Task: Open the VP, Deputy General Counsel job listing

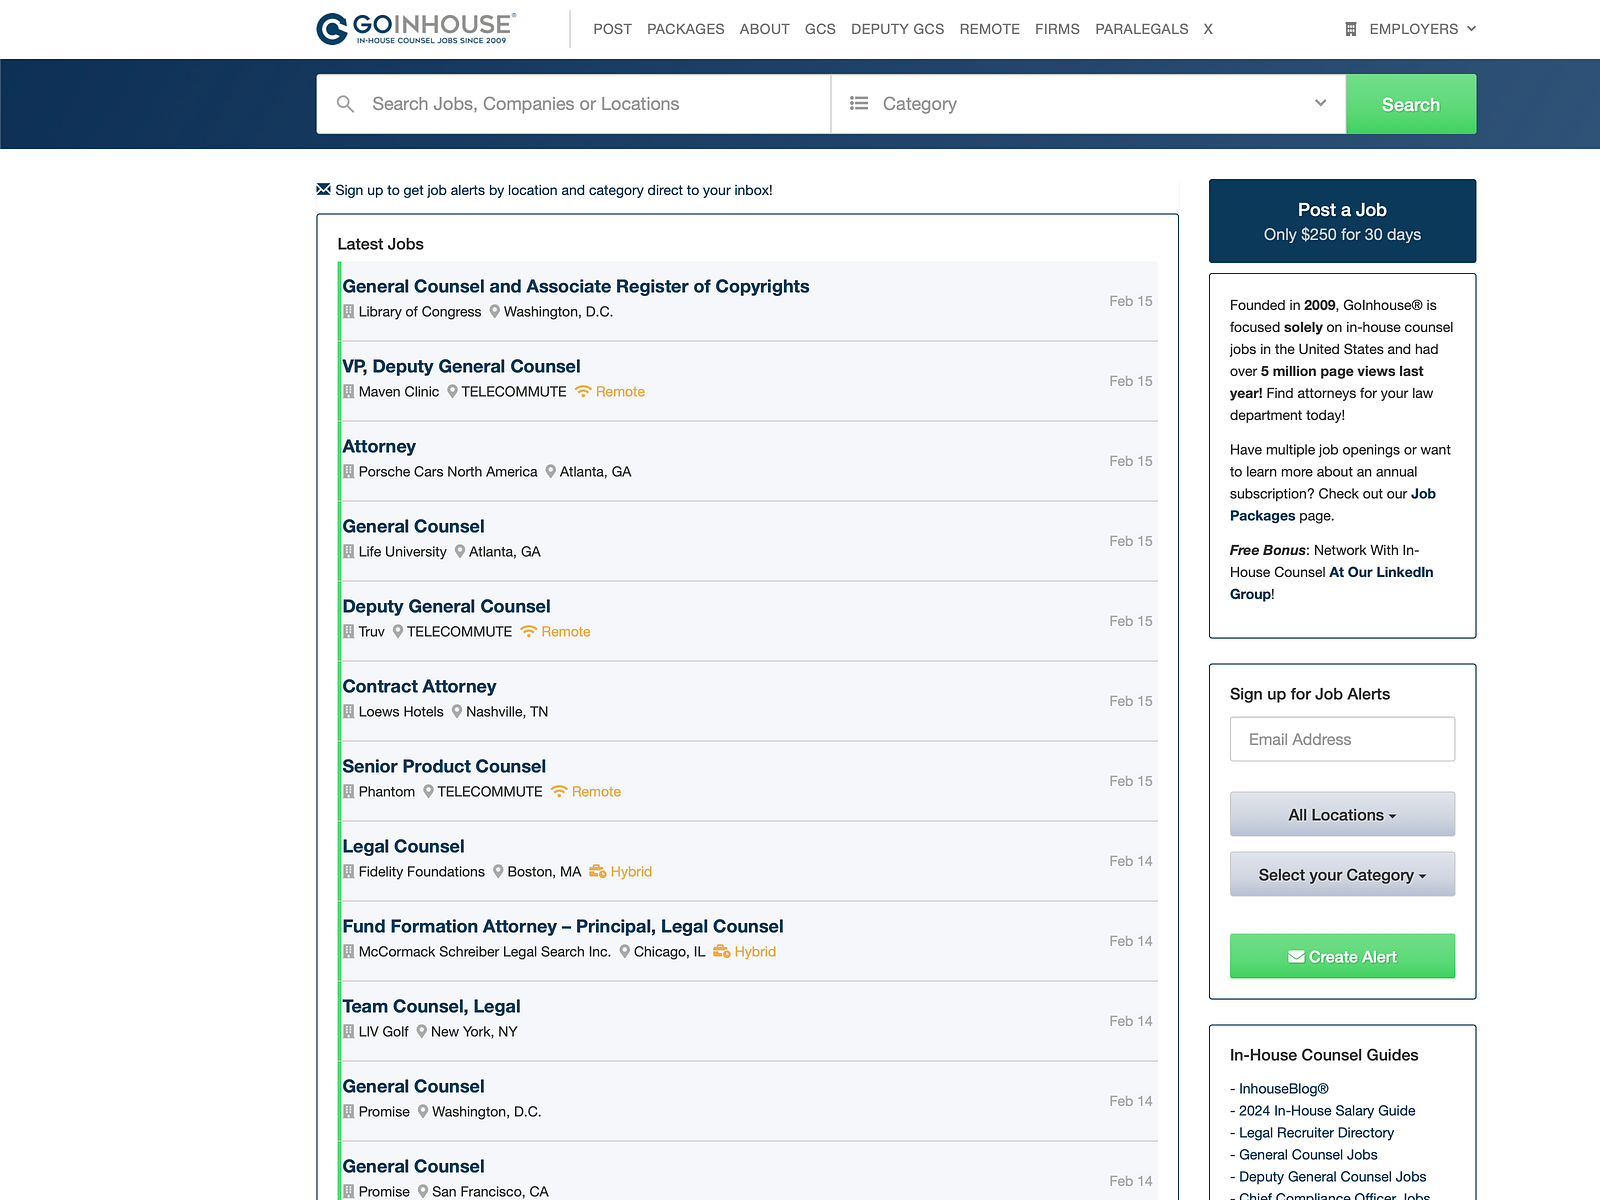Action: 461,366
